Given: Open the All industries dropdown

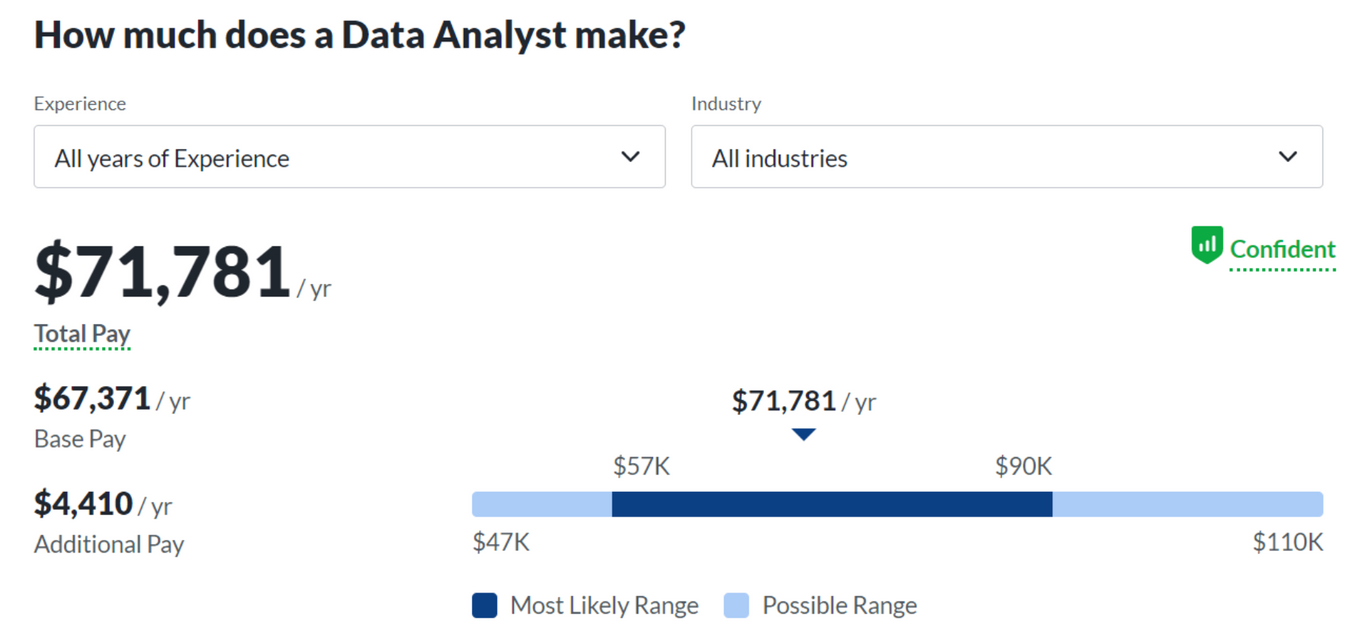Looking at the screenshot, I should coord(1007,156).
